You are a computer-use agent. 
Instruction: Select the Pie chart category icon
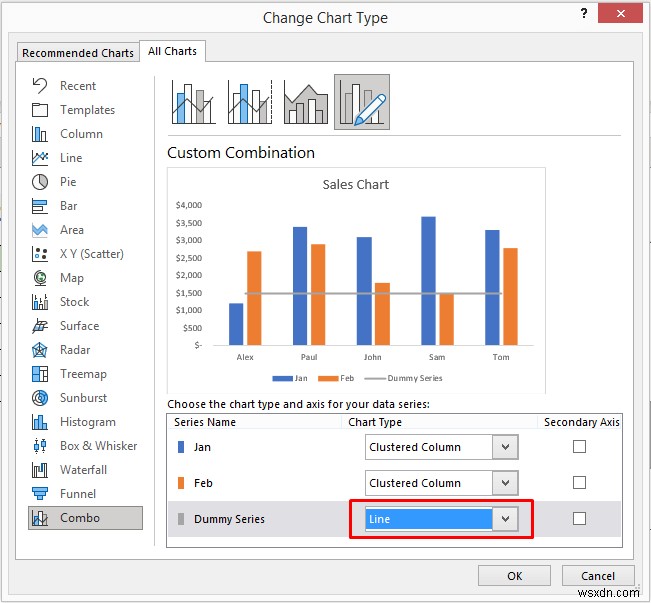tap(40, 181)
